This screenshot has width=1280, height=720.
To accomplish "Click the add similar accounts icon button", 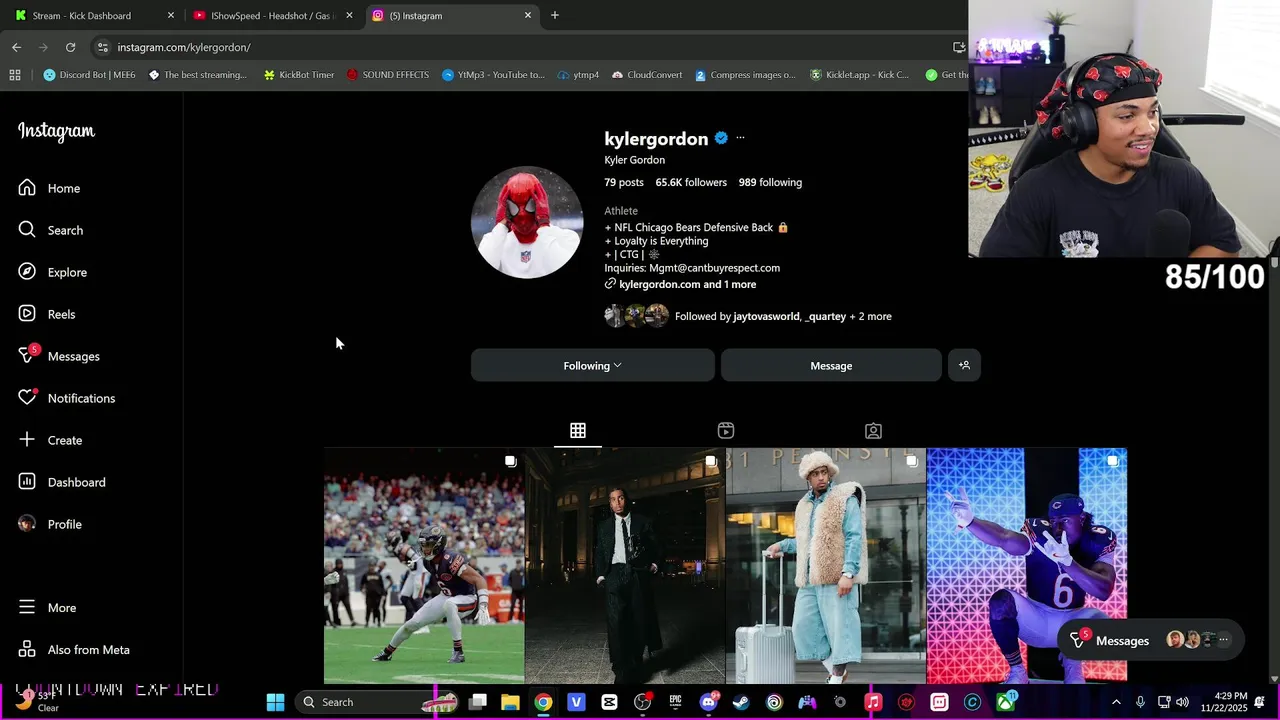I will coord(964,365).
